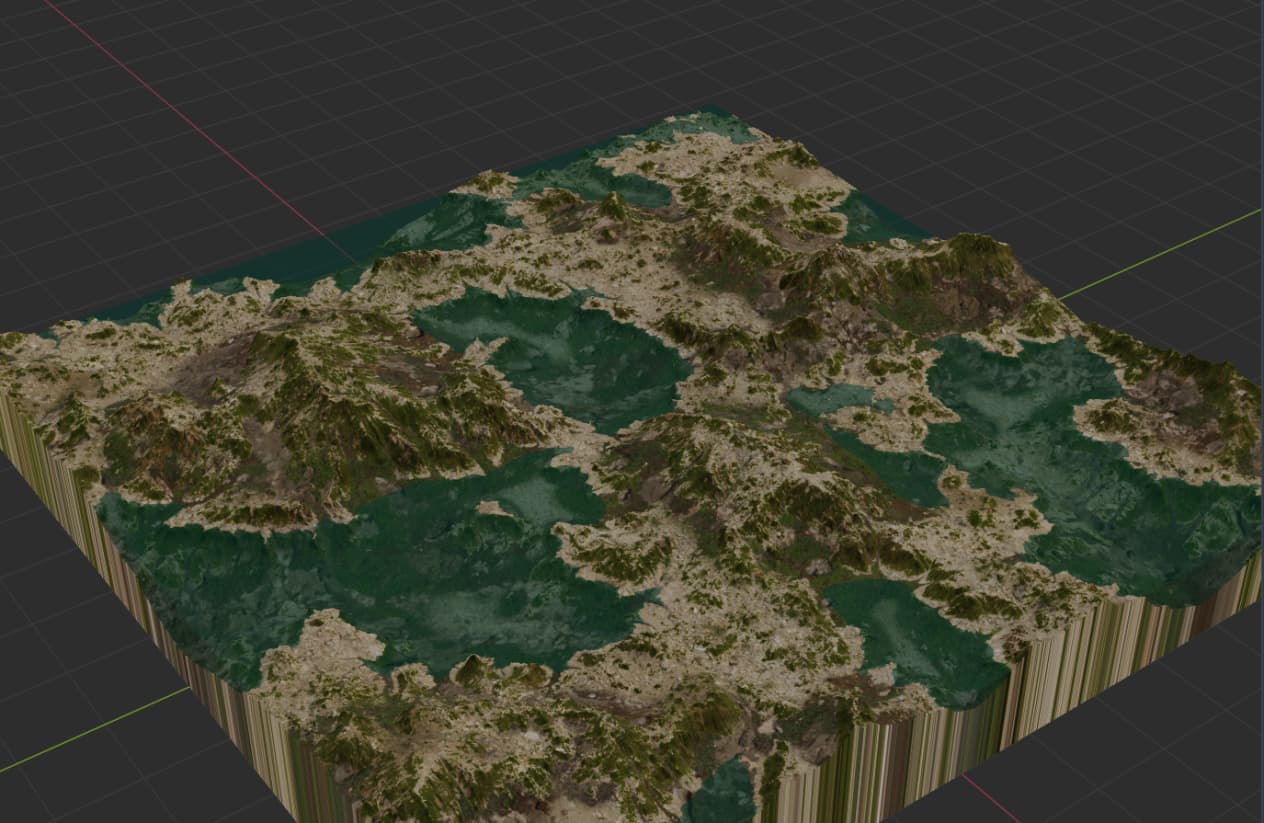Click the green Y-axis line beside the terrain's right edge

1160,254
